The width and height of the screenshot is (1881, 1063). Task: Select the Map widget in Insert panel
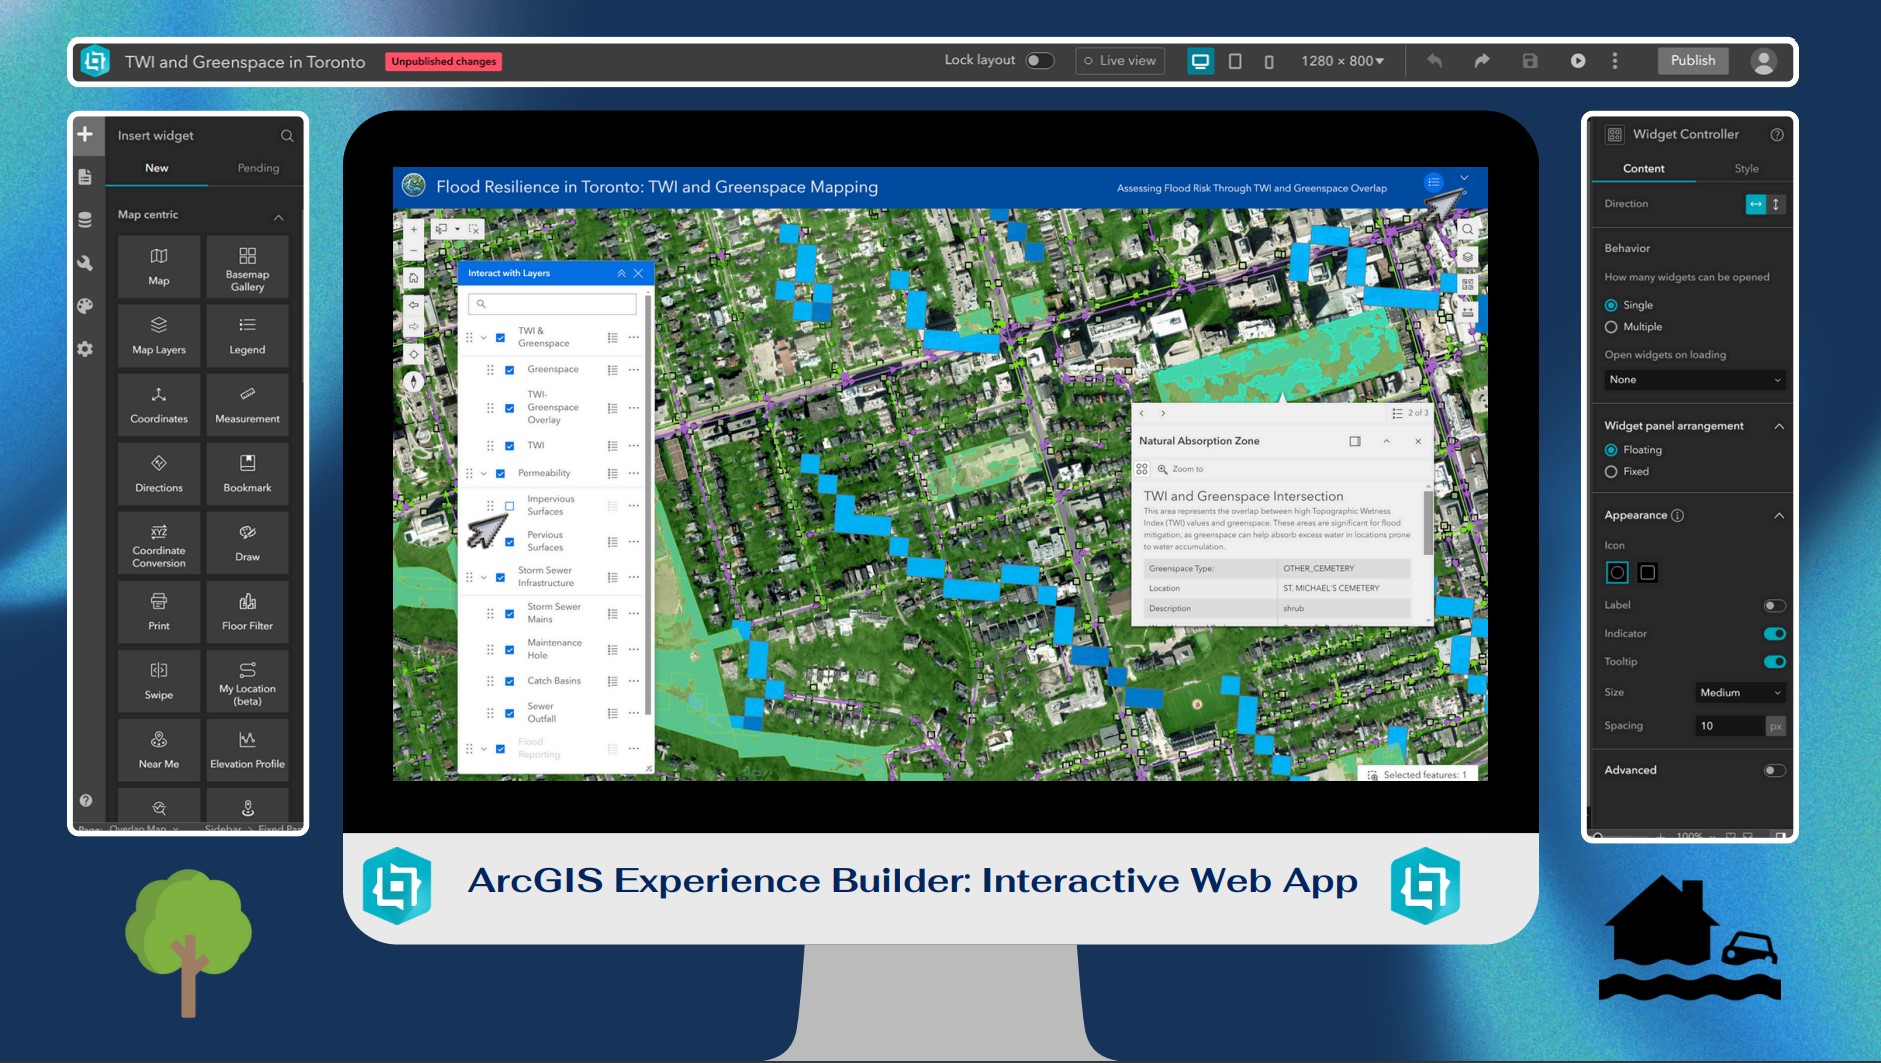pyautogui.click(x=158, y=267)
